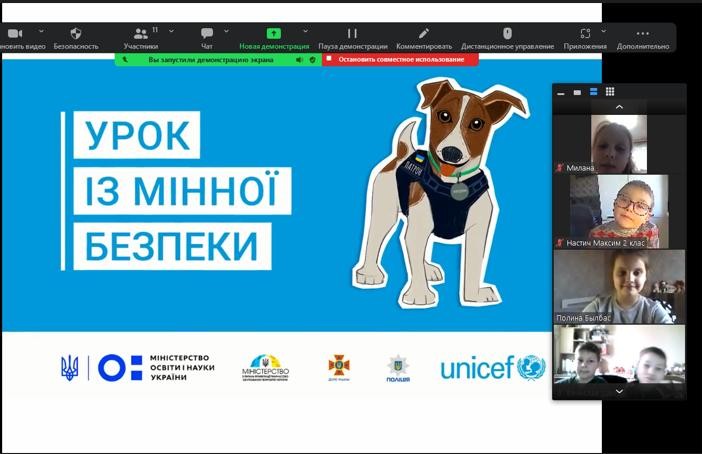
Task: Expand the arrow next to Чат
Action: pyautogui.click(x=226, y=31)
